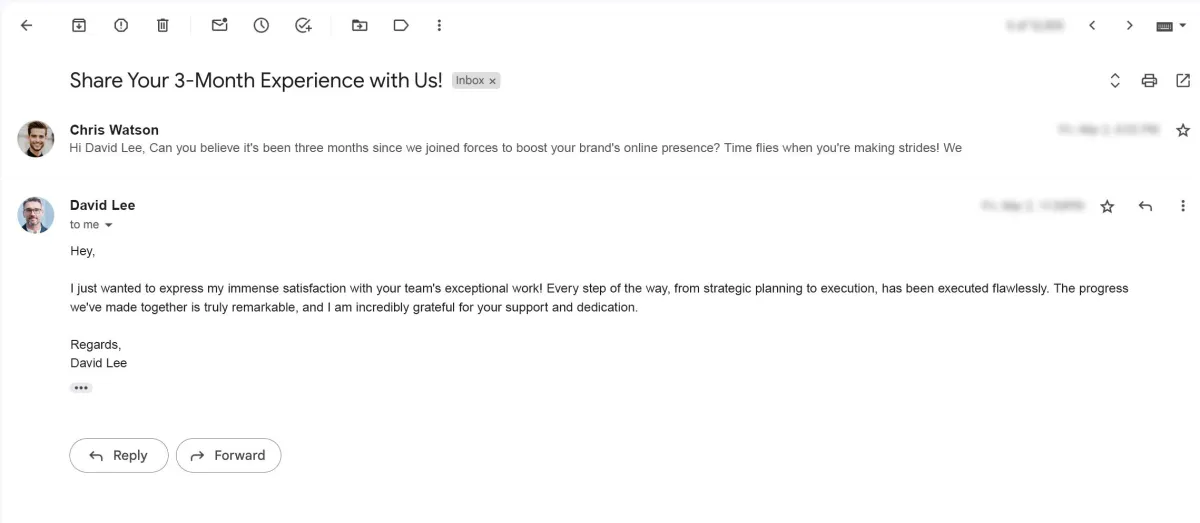Mark conversation as unread

tap(219, 26)
